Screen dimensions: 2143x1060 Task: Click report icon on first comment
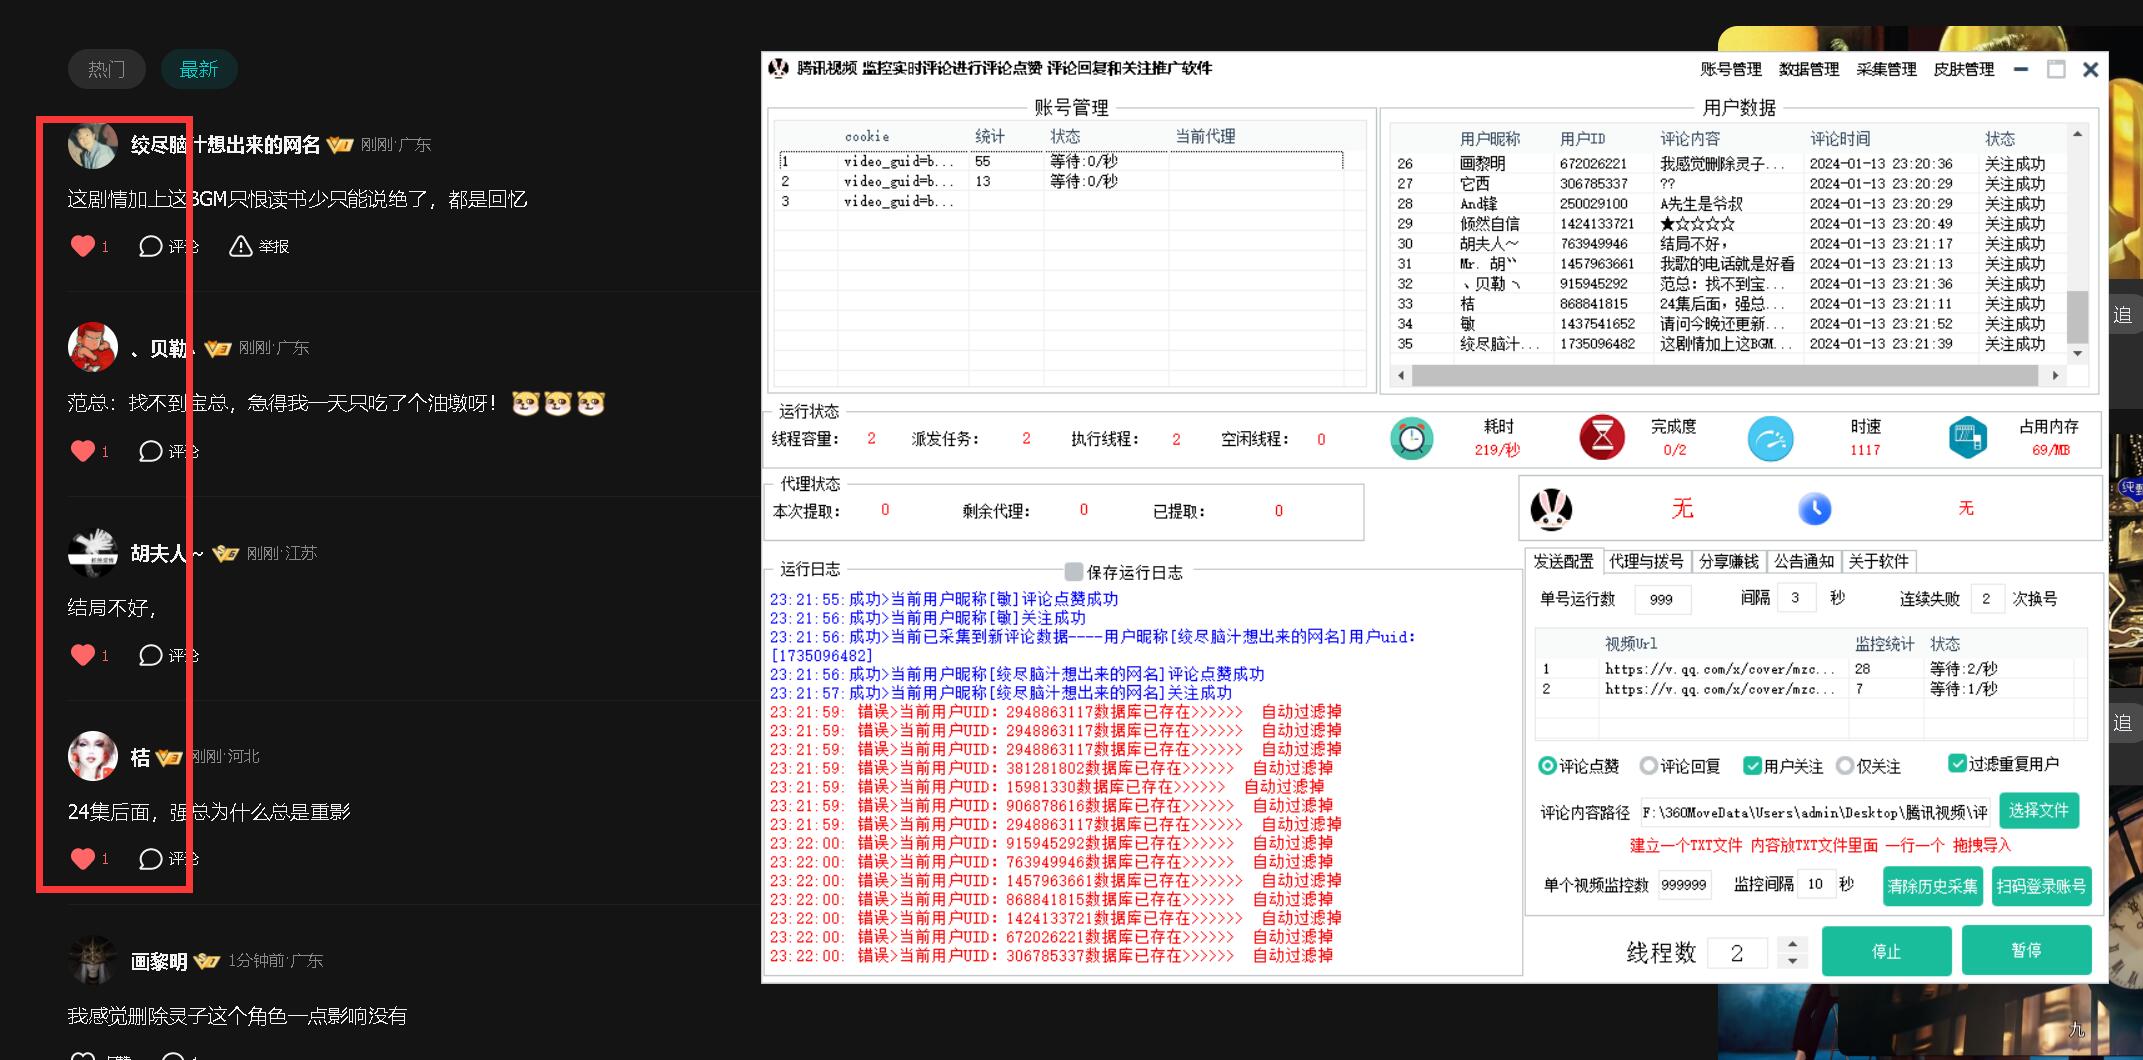[x=241, y=246]
